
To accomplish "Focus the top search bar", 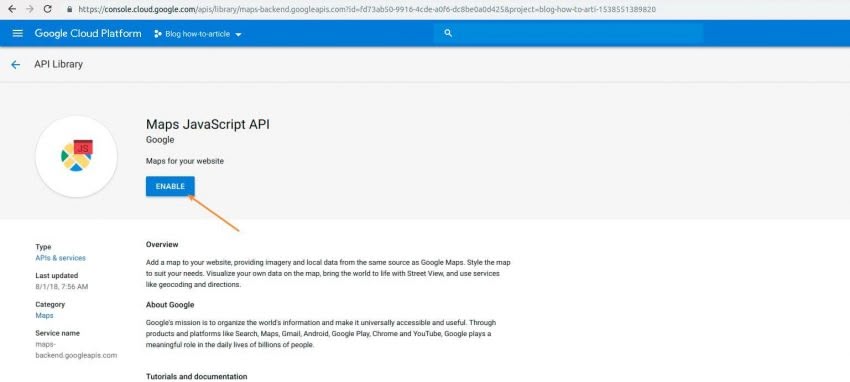I will (x=569, y=33).
